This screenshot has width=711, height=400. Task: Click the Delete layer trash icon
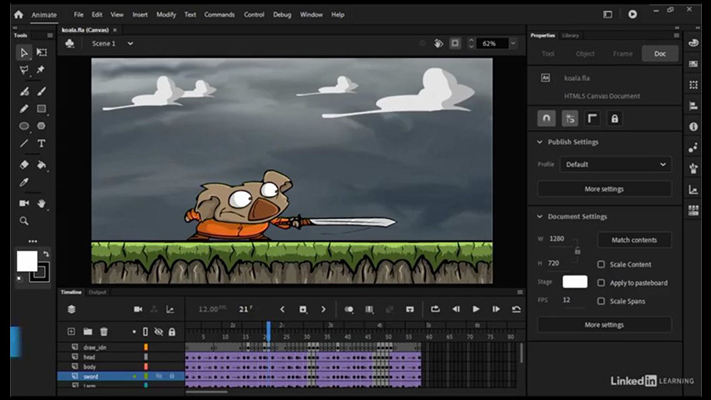(104, 331)
